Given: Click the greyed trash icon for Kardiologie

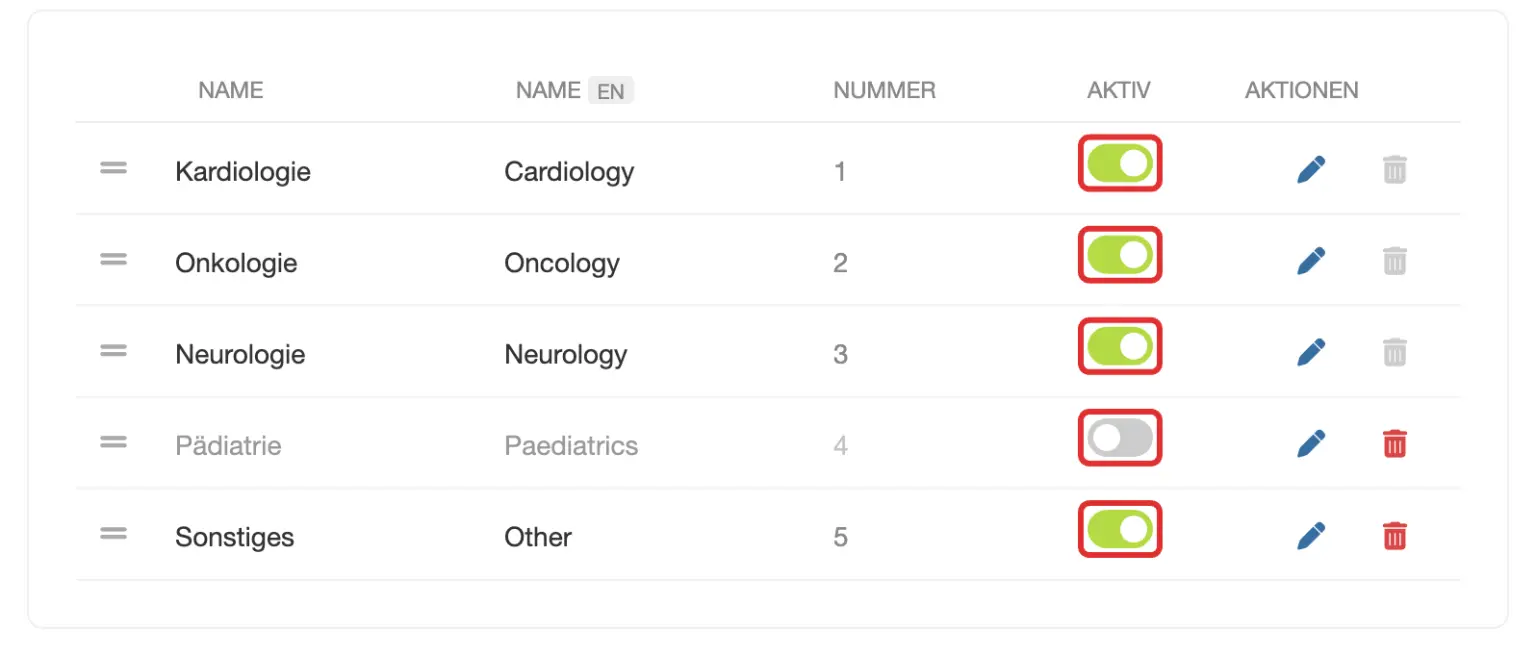Looking at the screenshot, I should [1394, 170].
